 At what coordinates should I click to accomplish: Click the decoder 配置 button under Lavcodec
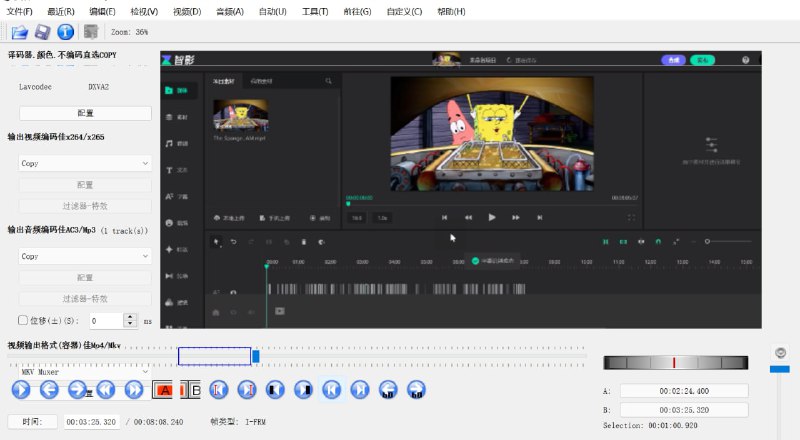pyautogui.click(x=85, y=113)
